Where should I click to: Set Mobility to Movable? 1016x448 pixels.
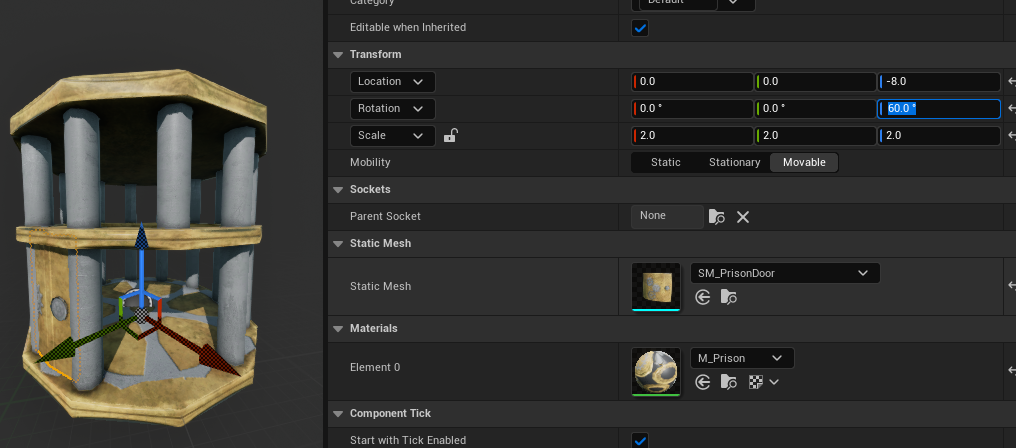coord(804,162)
